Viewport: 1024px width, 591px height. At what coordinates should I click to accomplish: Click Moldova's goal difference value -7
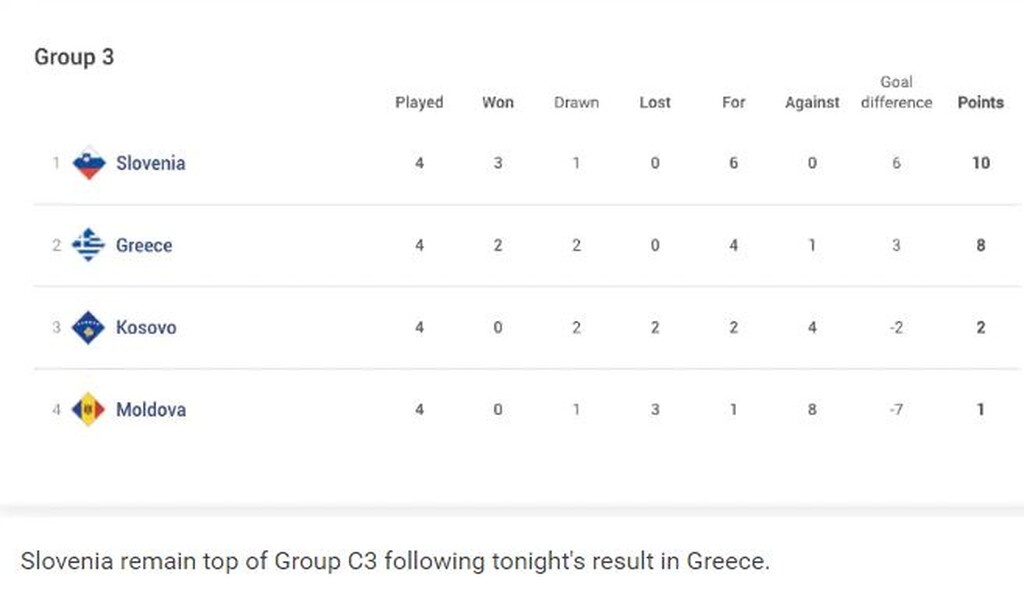click(x=896, y=409)
